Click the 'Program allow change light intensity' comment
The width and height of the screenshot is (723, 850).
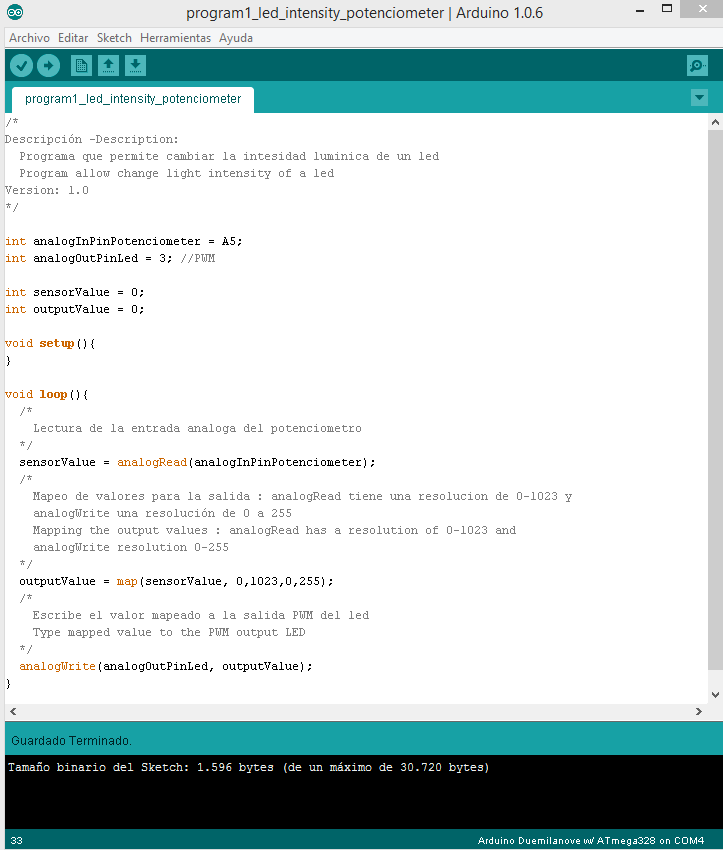pyautogui.click(x=177, y=173)
